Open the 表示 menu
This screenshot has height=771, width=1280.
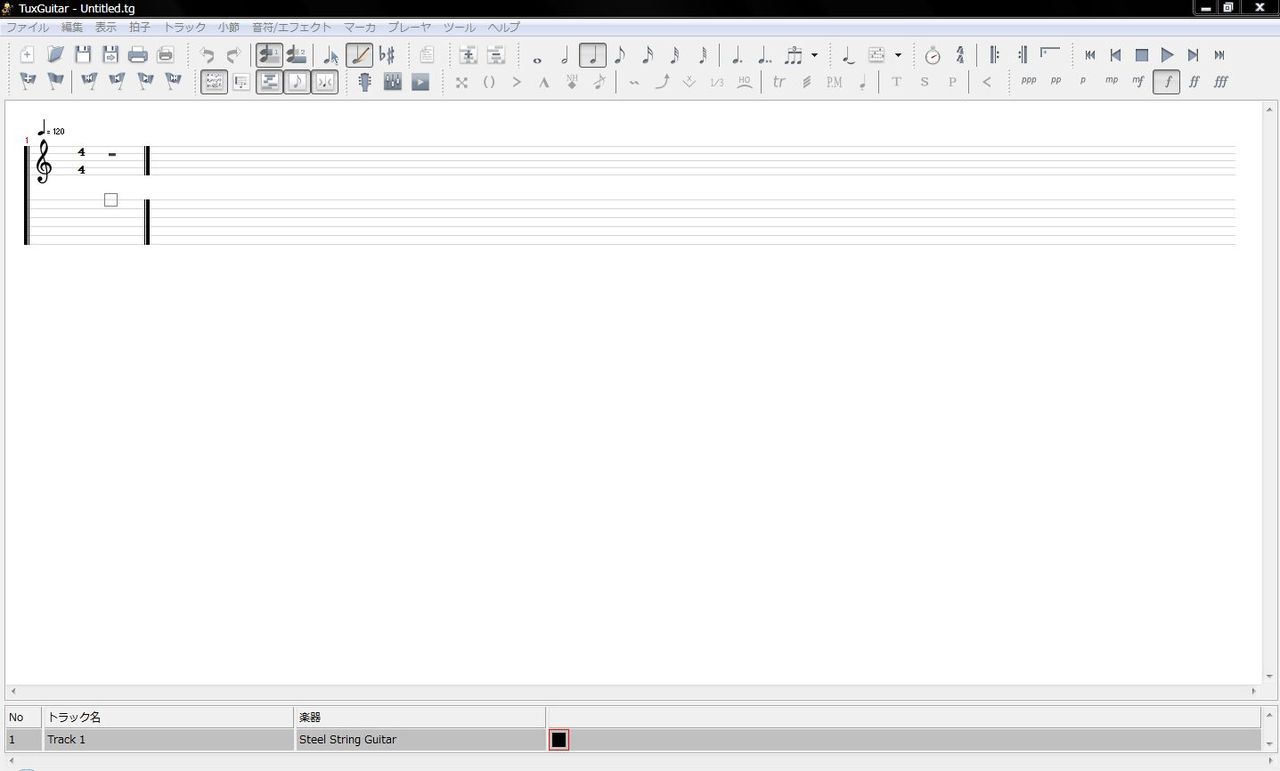pos(106,27)
